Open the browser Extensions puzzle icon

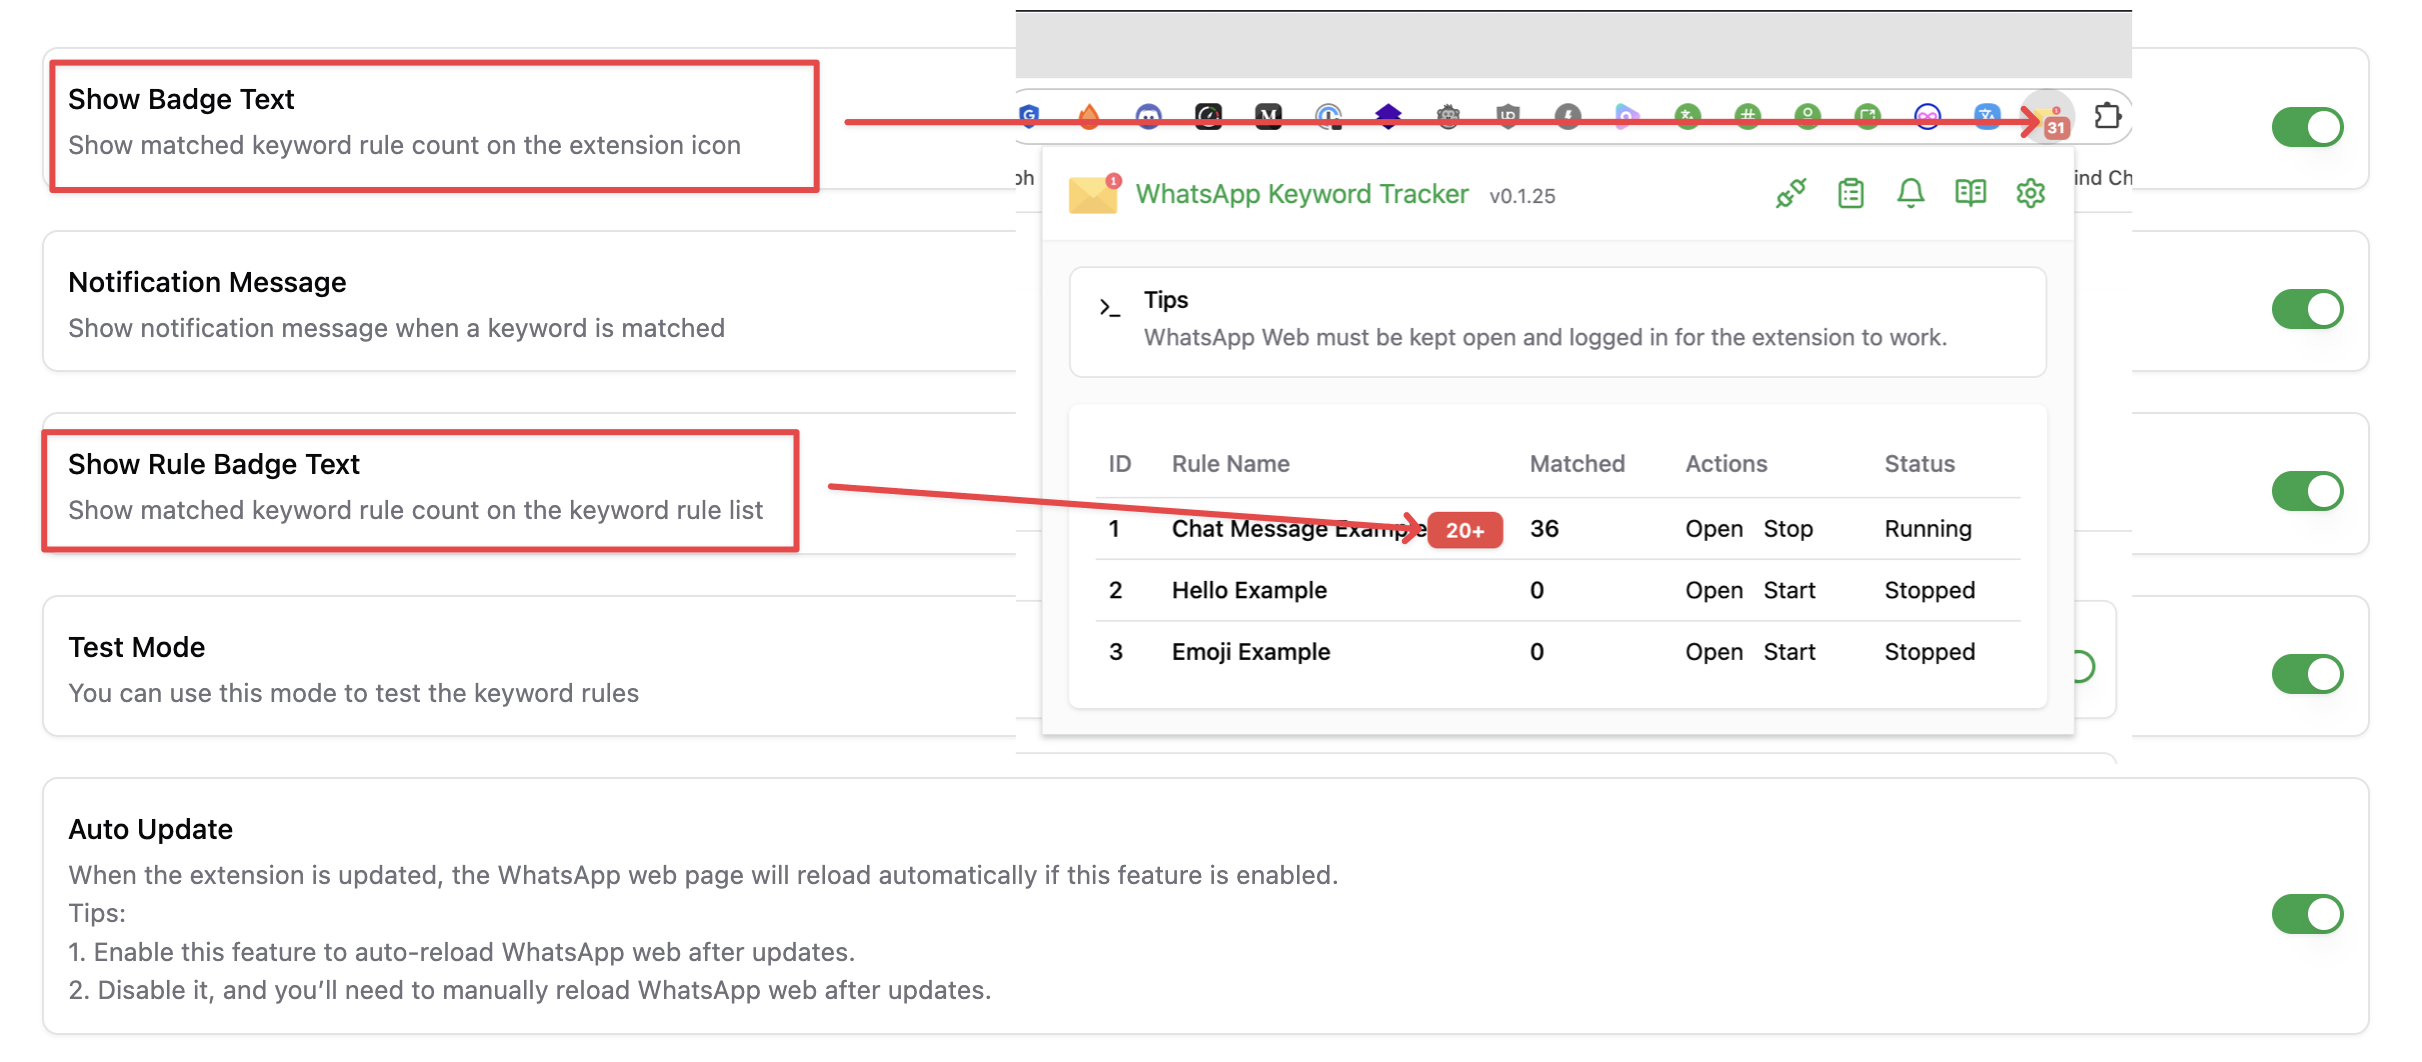[x=2108, y=116]
